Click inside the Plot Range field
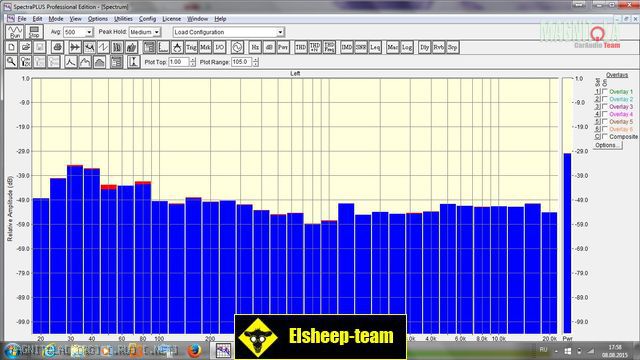The image size is (640, 360). point(242,62)
